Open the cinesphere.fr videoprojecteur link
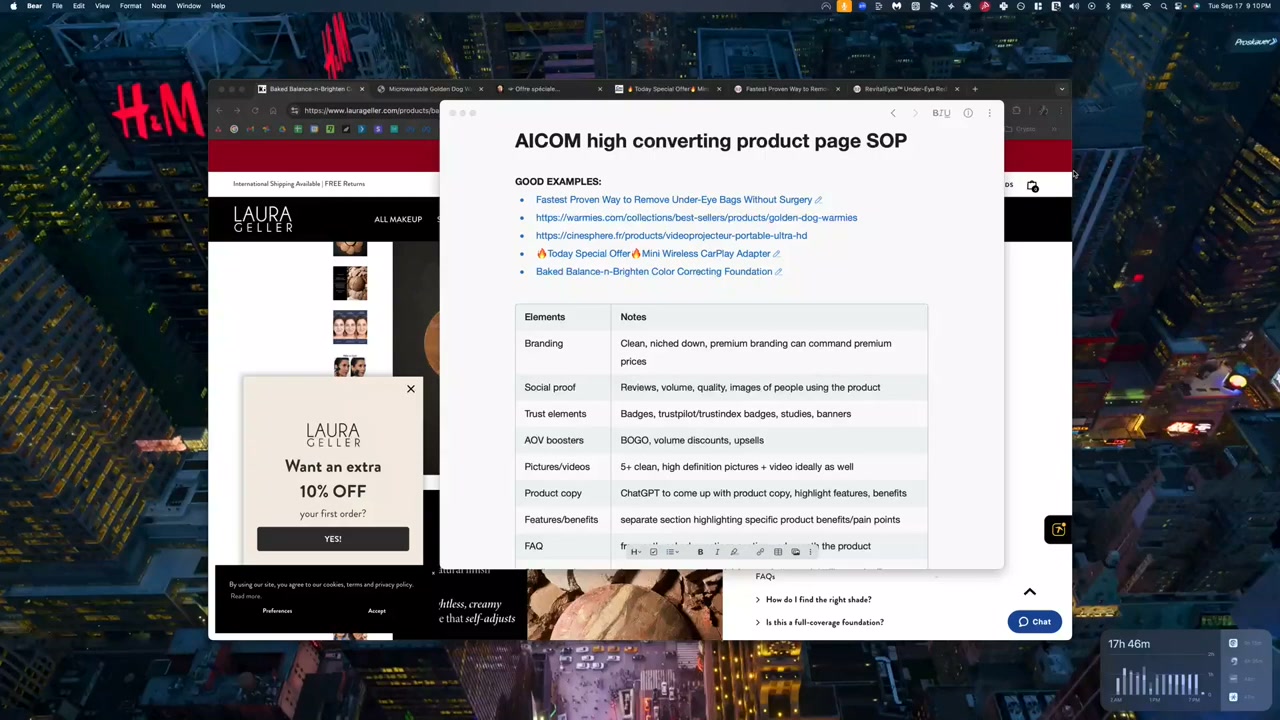 point(671,236)
